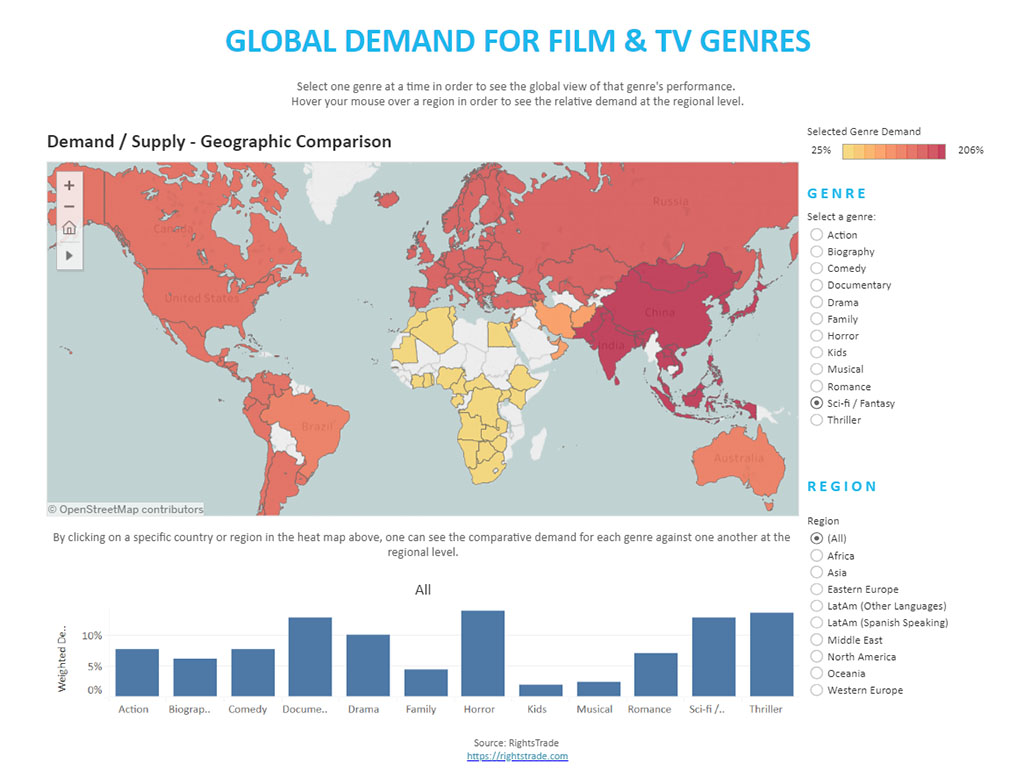Click the OpenStreetMap contributors attribution
The height and width of the screenshot is (770, 1024).
click(125, 509)
